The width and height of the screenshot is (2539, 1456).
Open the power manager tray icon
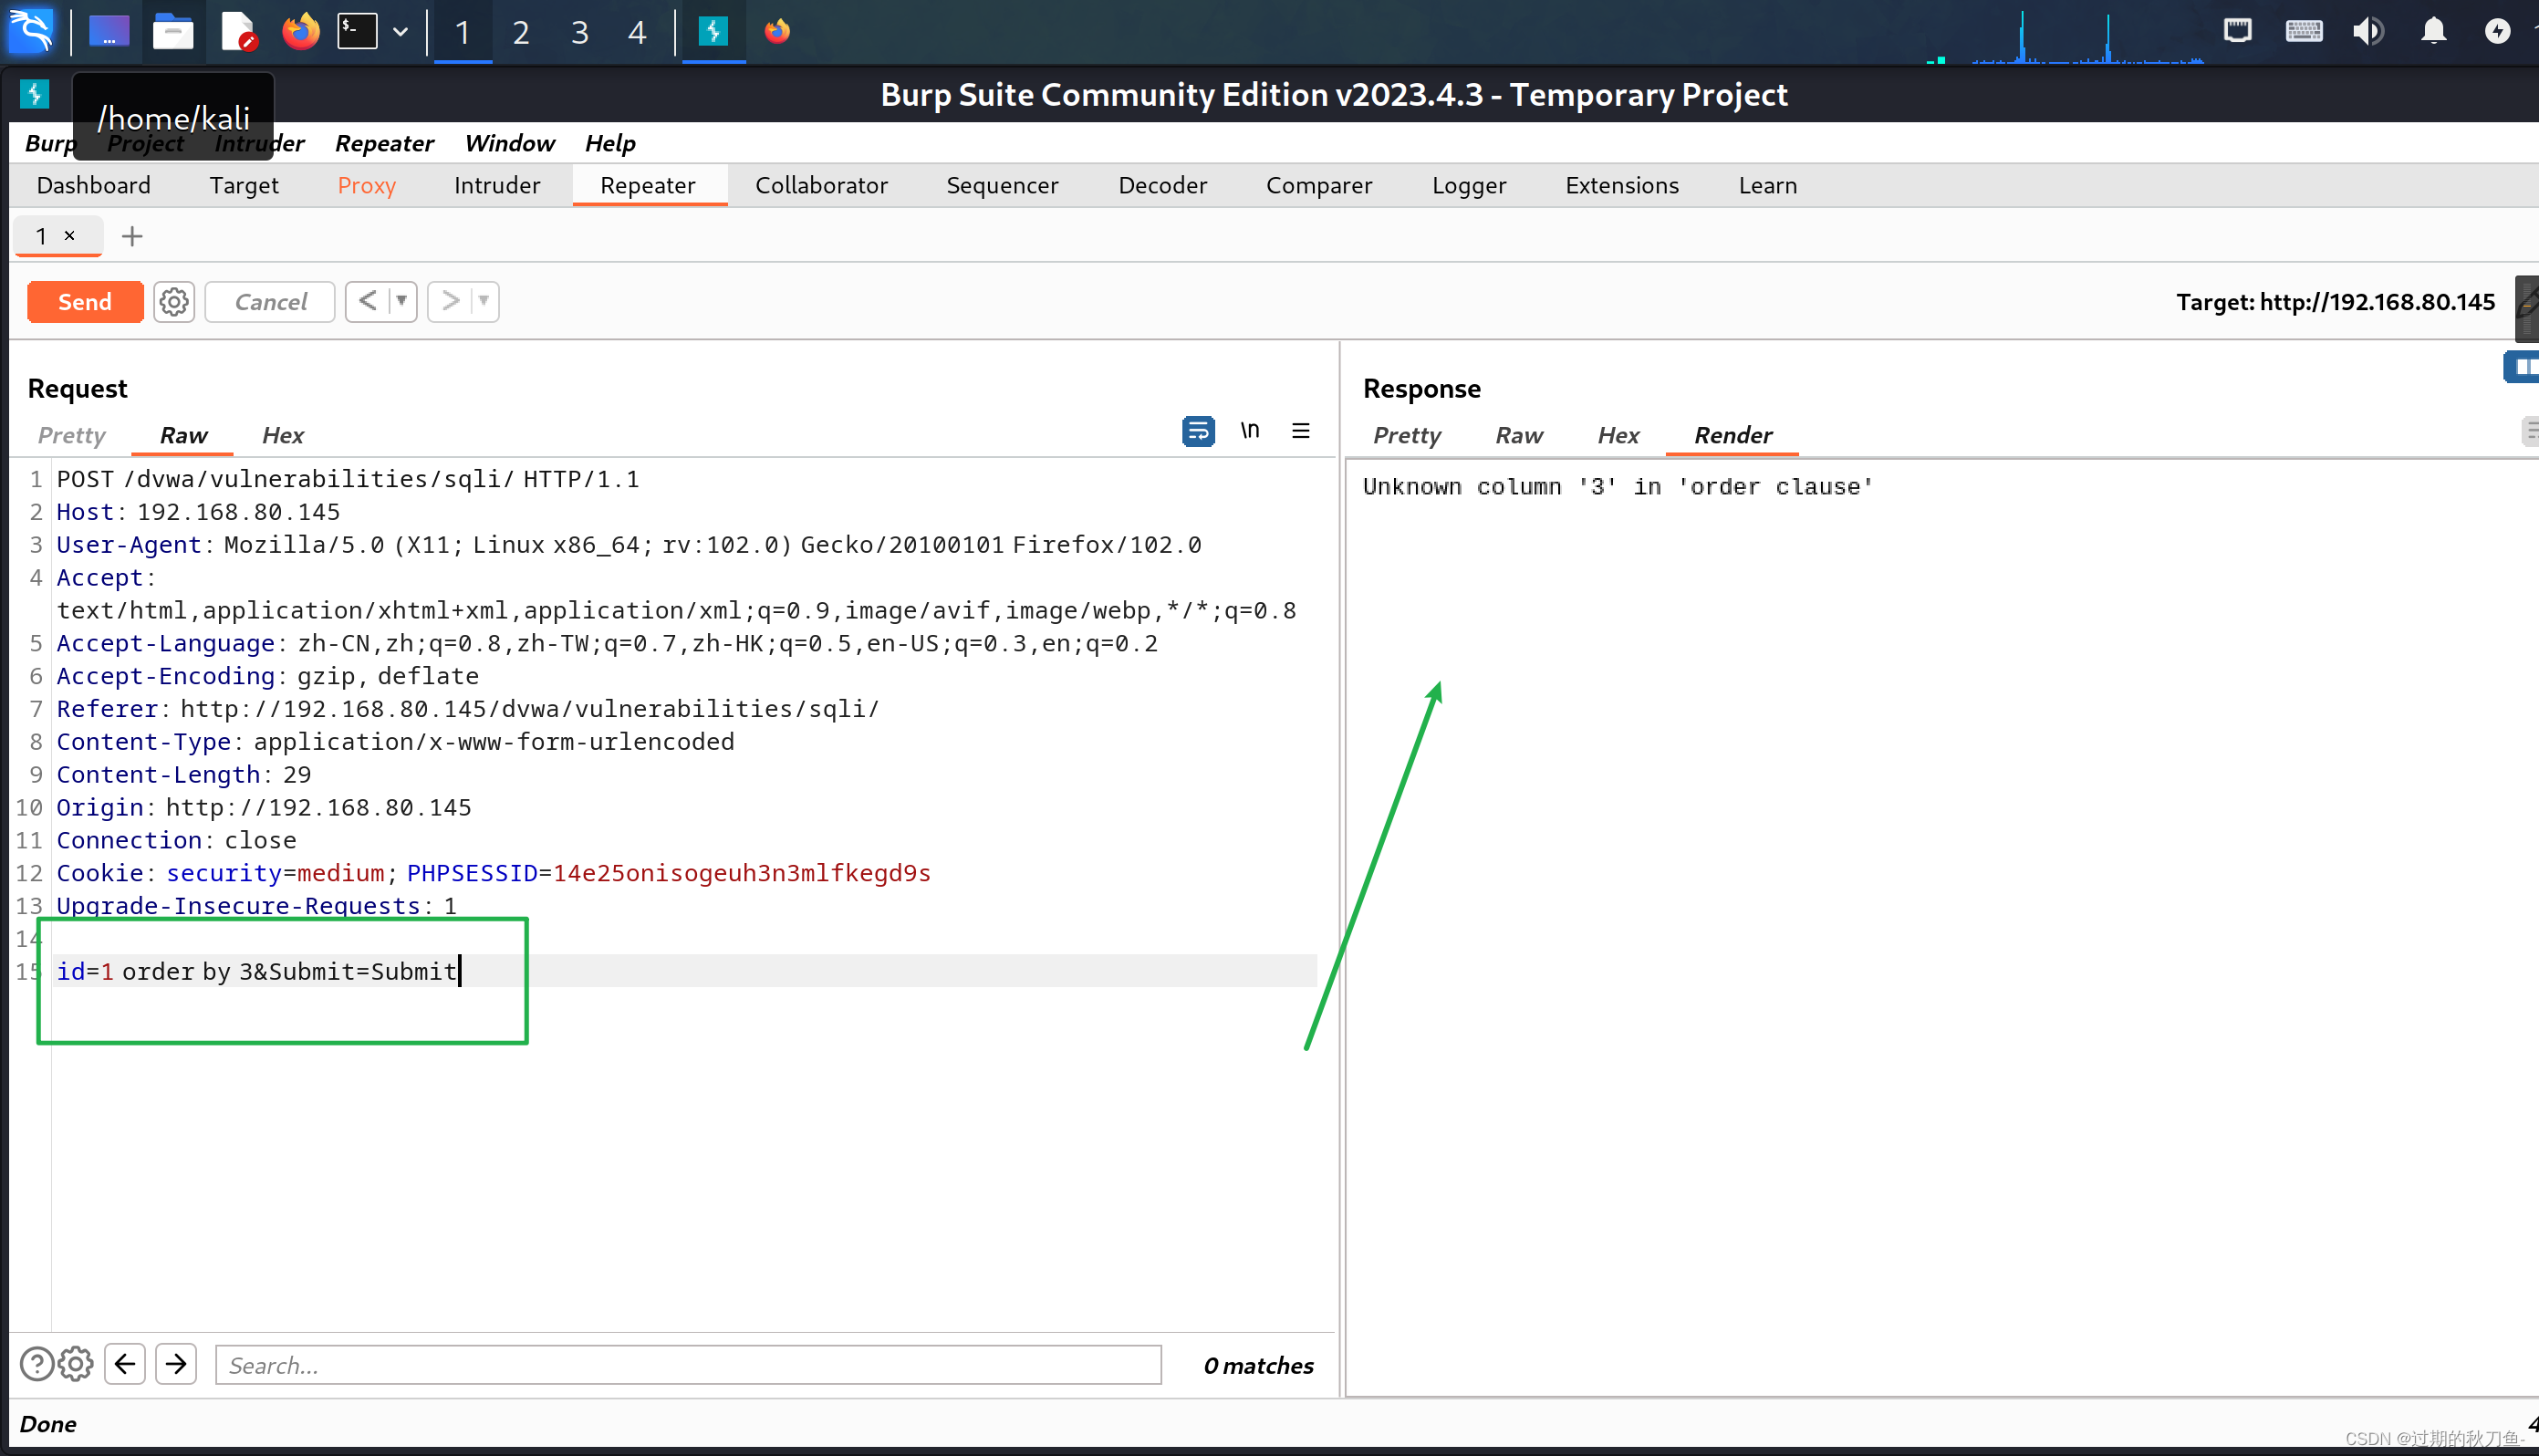pyautogui.click(x=2497, y=31)
